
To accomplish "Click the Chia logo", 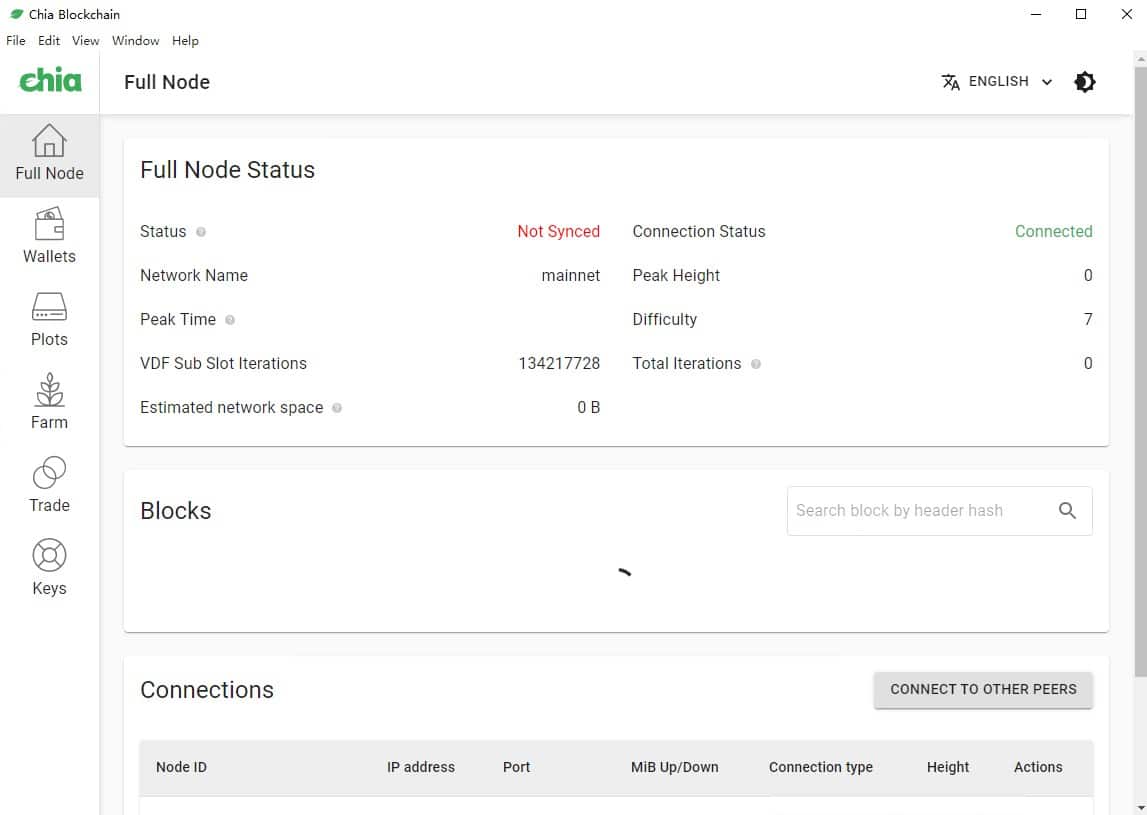I will [x=50, y=81].
